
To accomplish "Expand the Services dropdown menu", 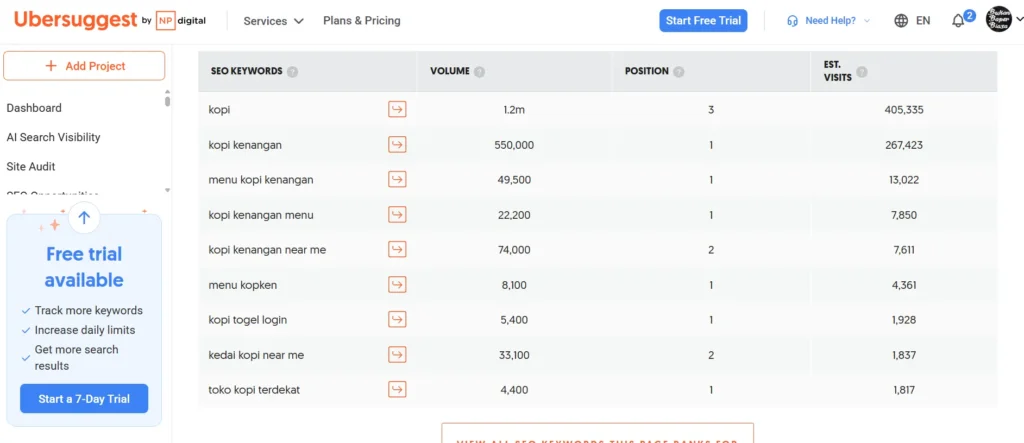I will point(274,21).
